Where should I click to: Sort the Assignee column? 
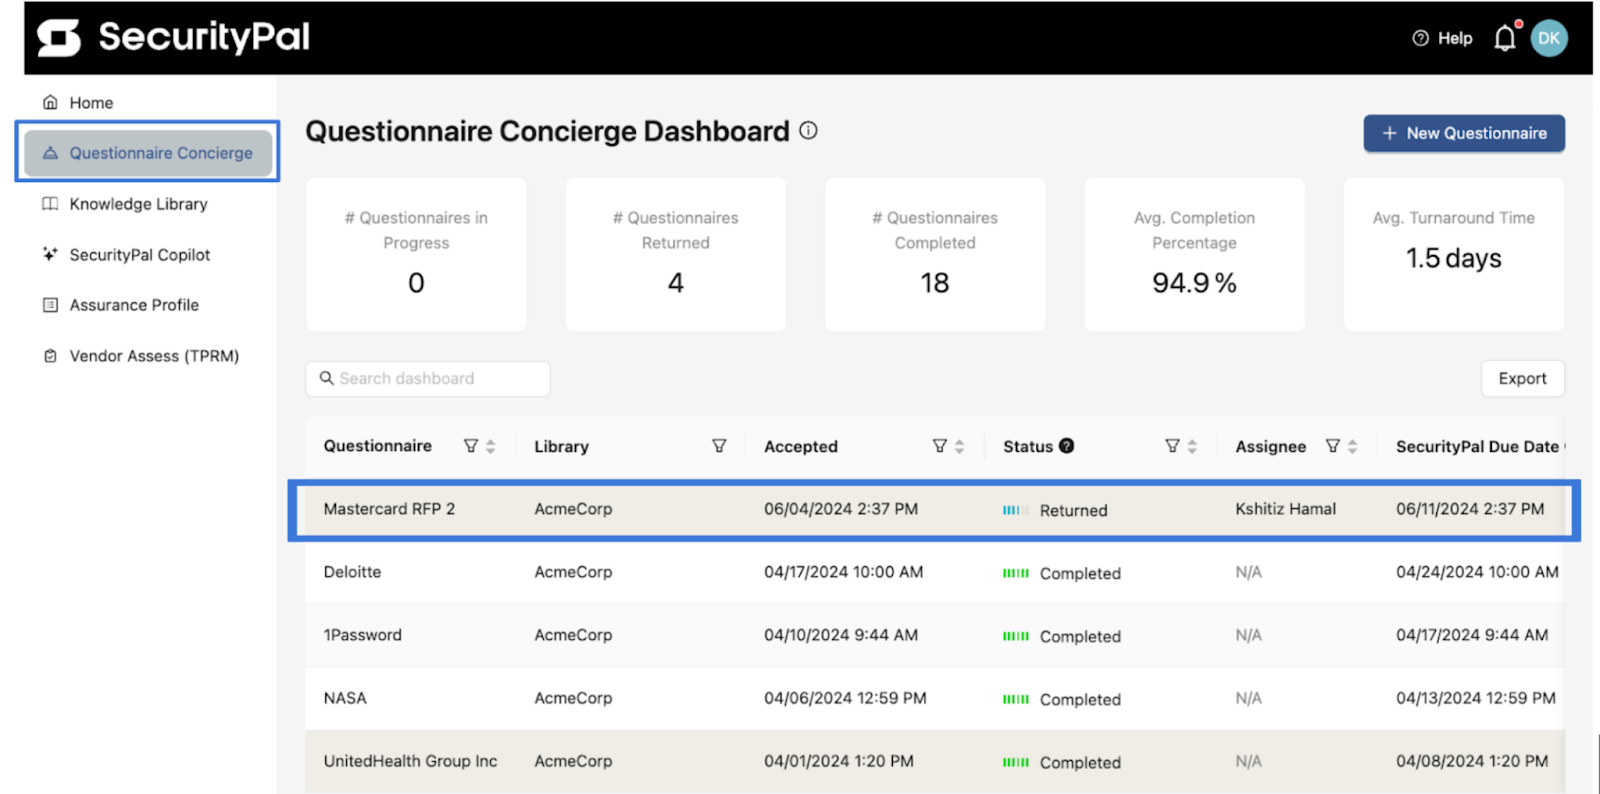[x=1353, y=446]
